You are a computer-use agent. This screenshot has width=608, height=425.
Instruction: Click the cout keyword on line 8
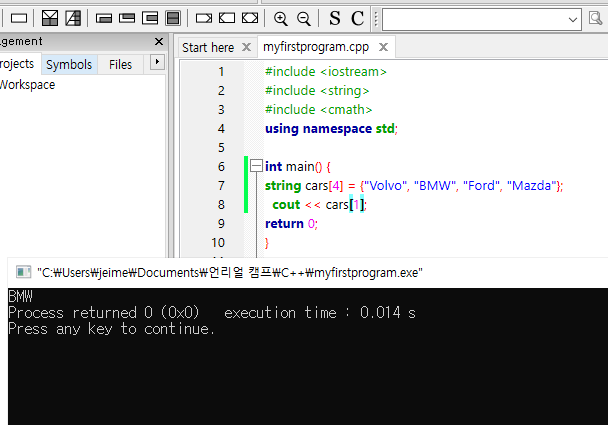(286, 205)
